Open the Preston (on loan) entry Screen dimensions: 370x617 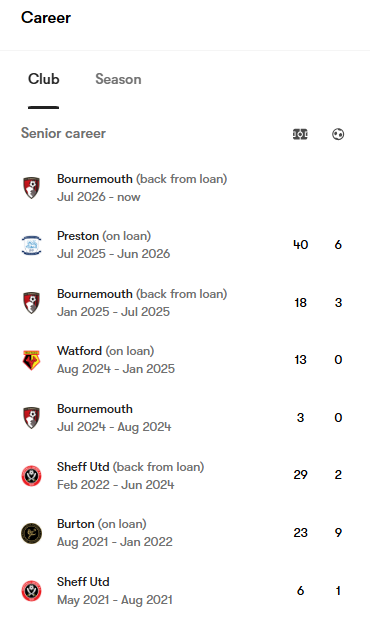coord(185,245)
